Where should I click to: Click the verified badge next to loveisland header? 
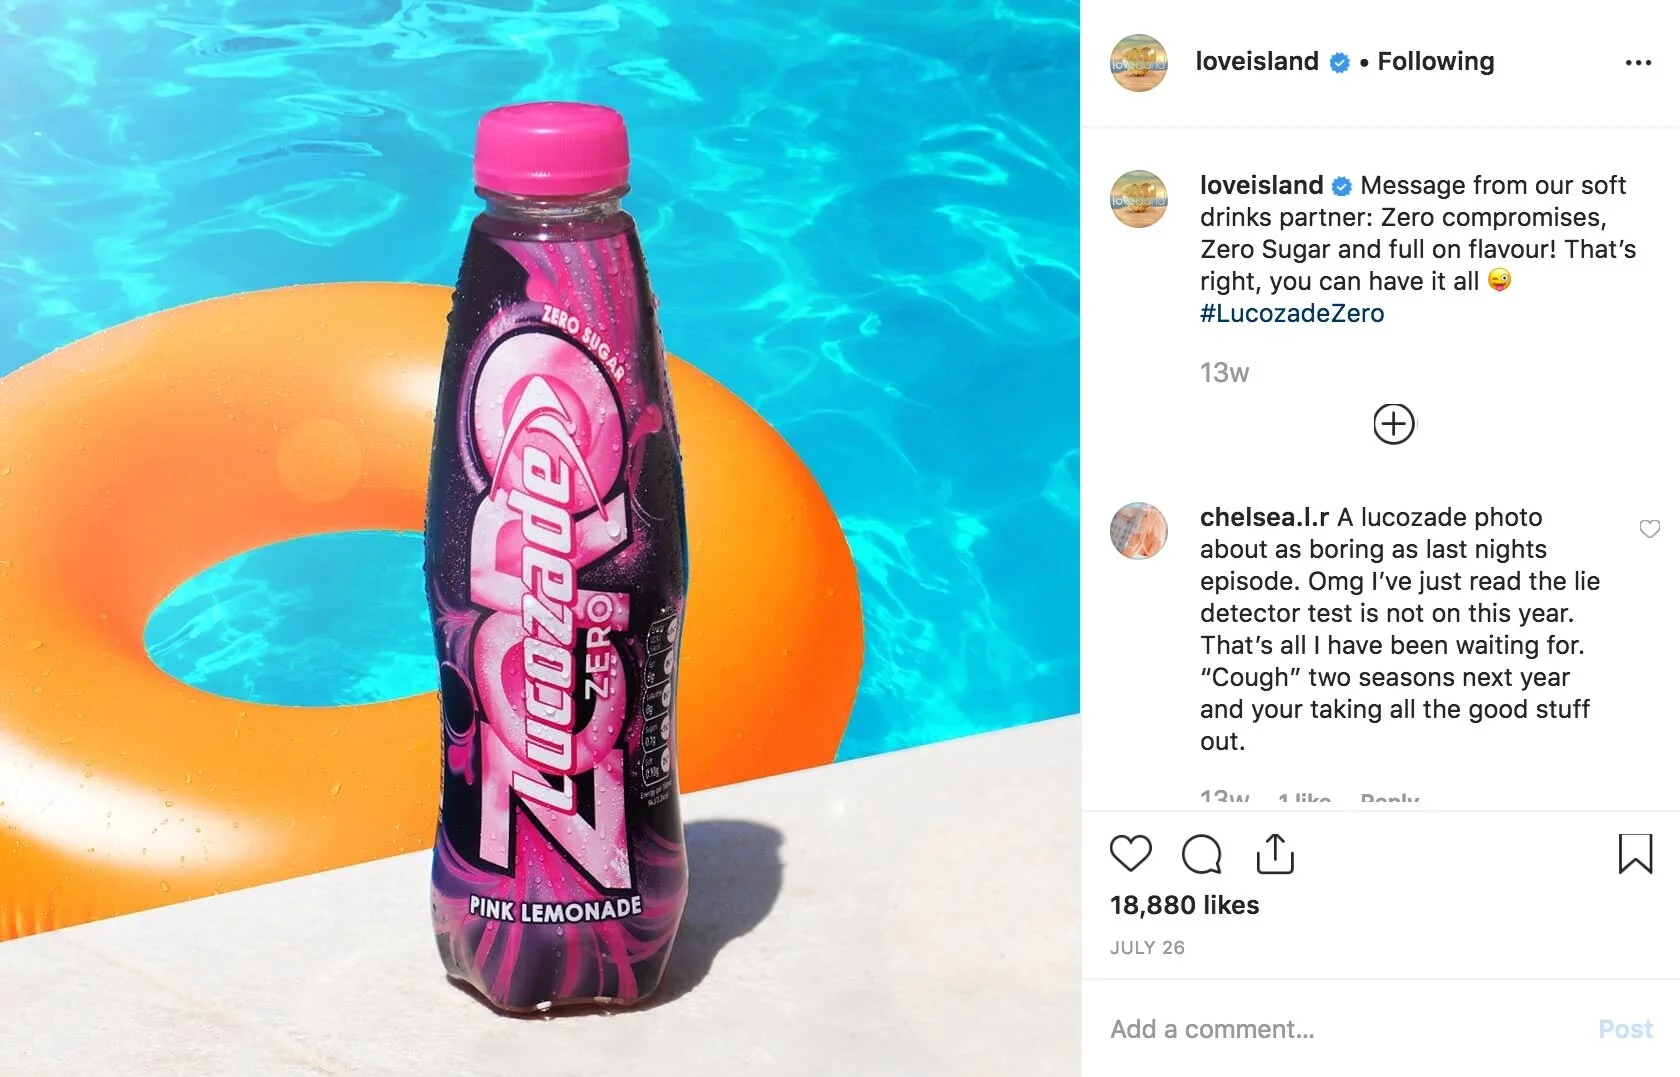pyautogui.click(x=1339, y=63)
